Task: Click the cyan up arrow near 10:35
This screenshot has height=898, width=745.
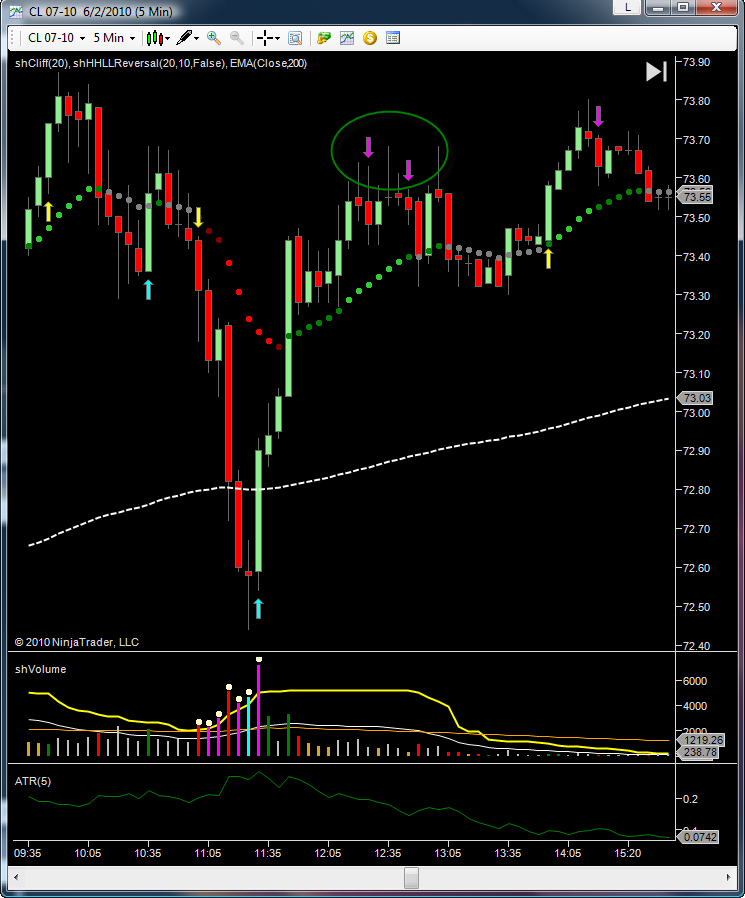Action: (x=148, y=289)
